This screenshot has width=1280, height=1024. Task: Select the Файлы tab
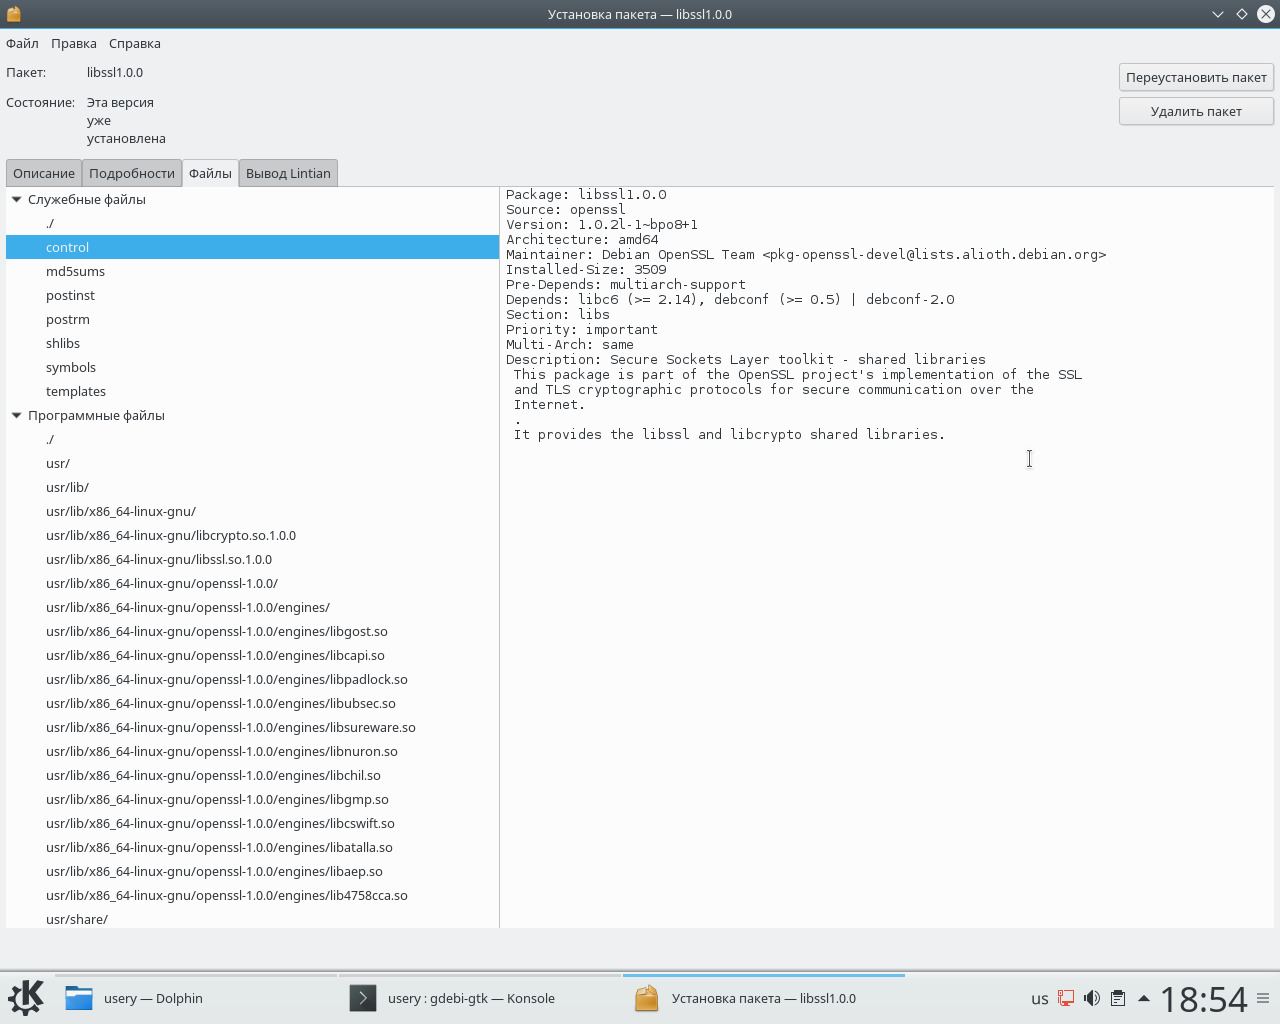(x=210, y=173)
